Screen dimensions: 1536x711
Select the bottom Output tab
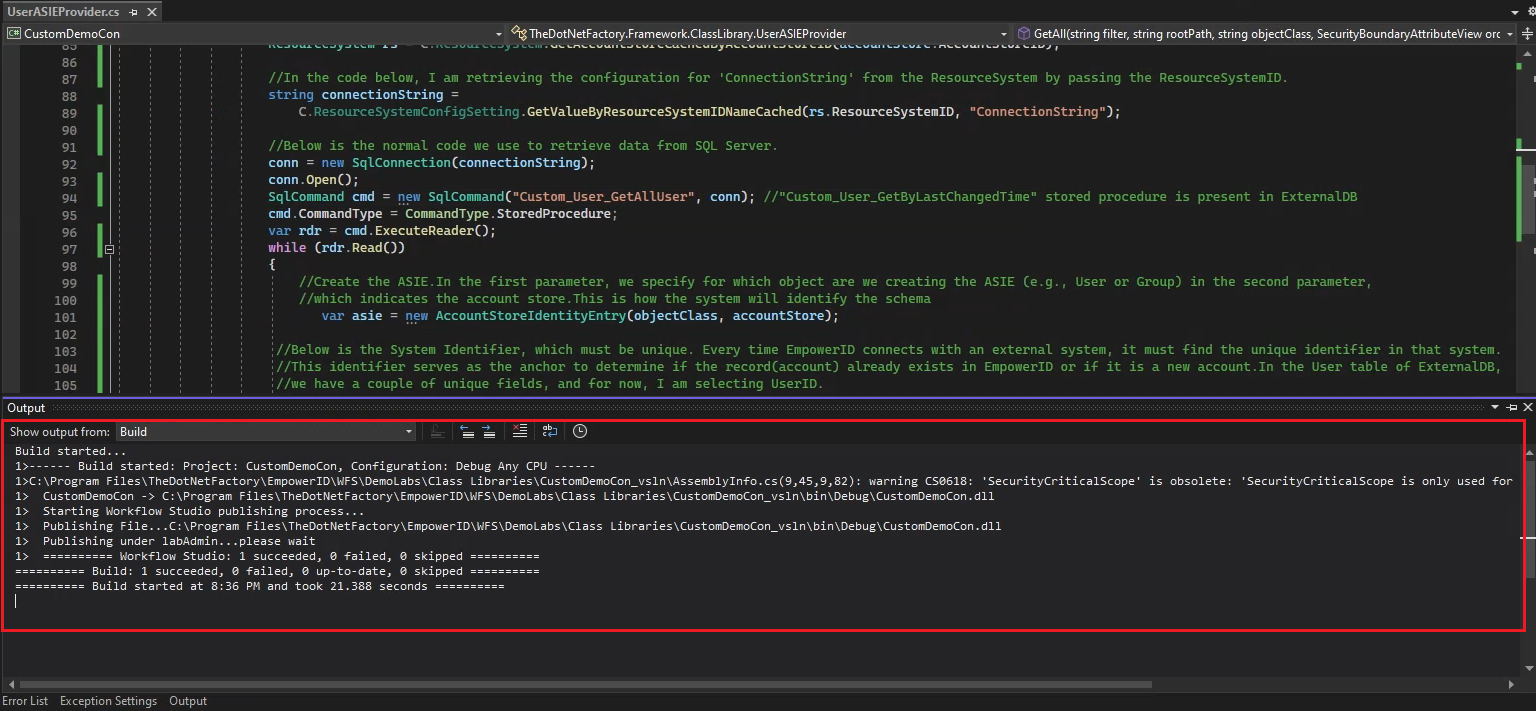(x=188, y=701)
